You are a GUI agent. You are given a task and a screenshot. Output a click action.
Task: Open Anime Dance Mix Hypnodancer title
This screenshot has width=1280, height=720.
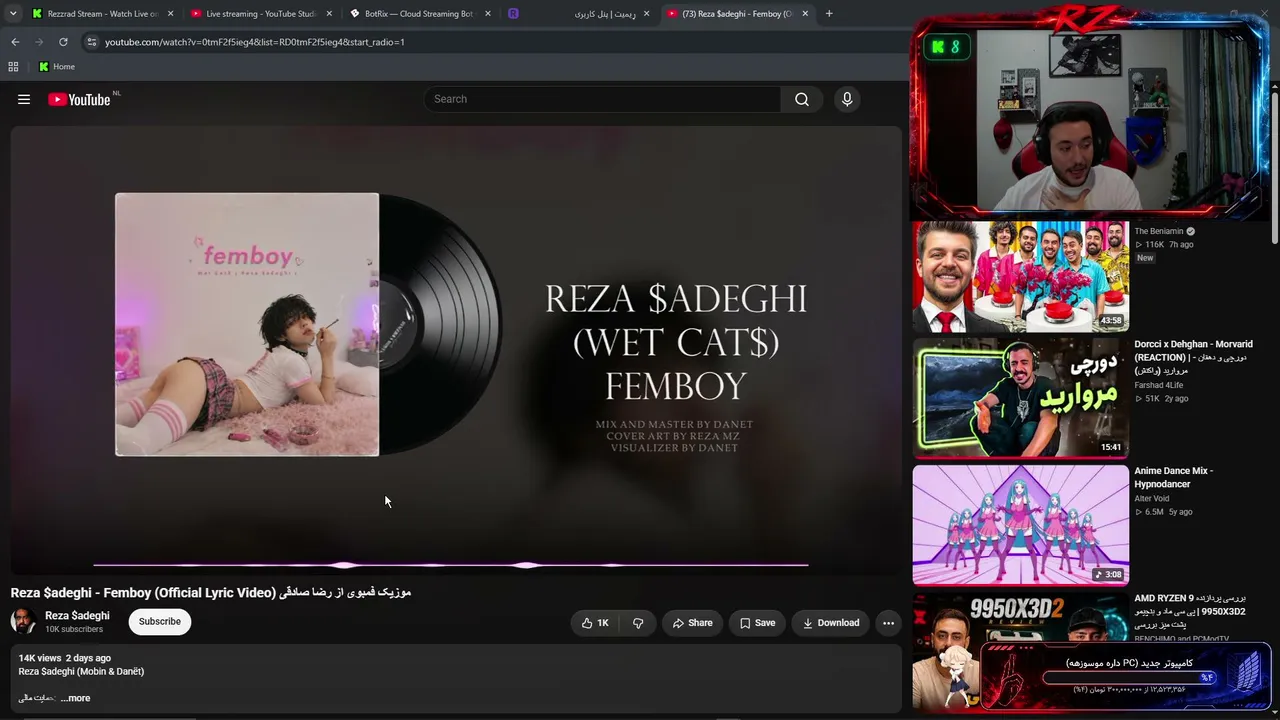[x=1174, y=478]
